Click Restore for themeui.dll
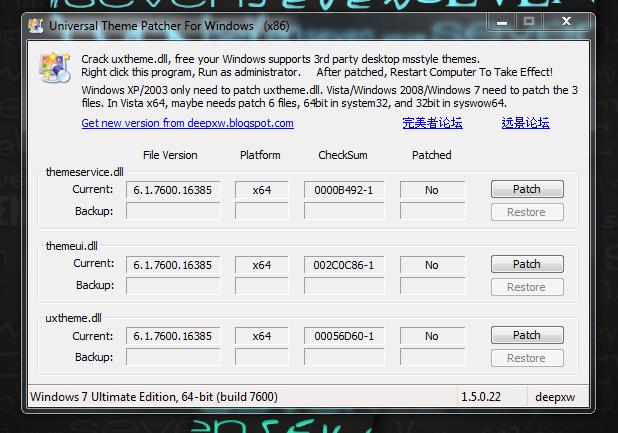 (x=527, y=287)
